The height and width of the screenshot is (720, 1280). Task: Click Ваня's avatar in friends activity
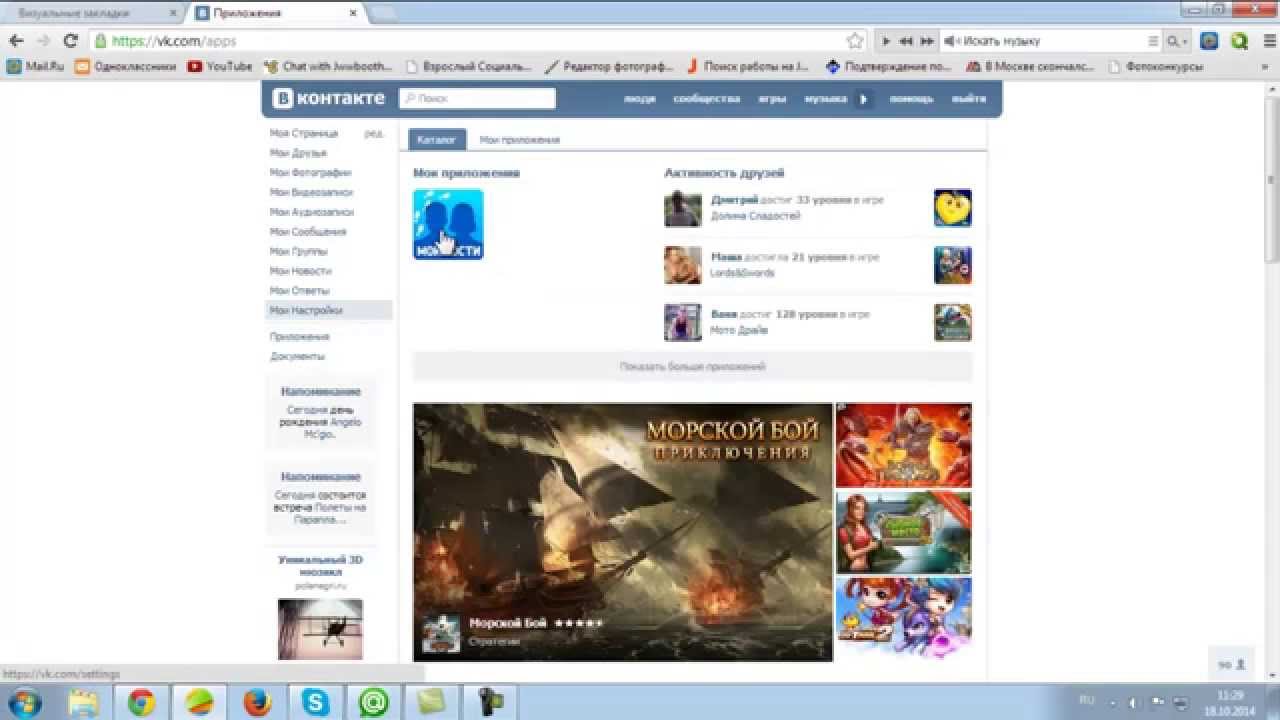pos(683,322)
